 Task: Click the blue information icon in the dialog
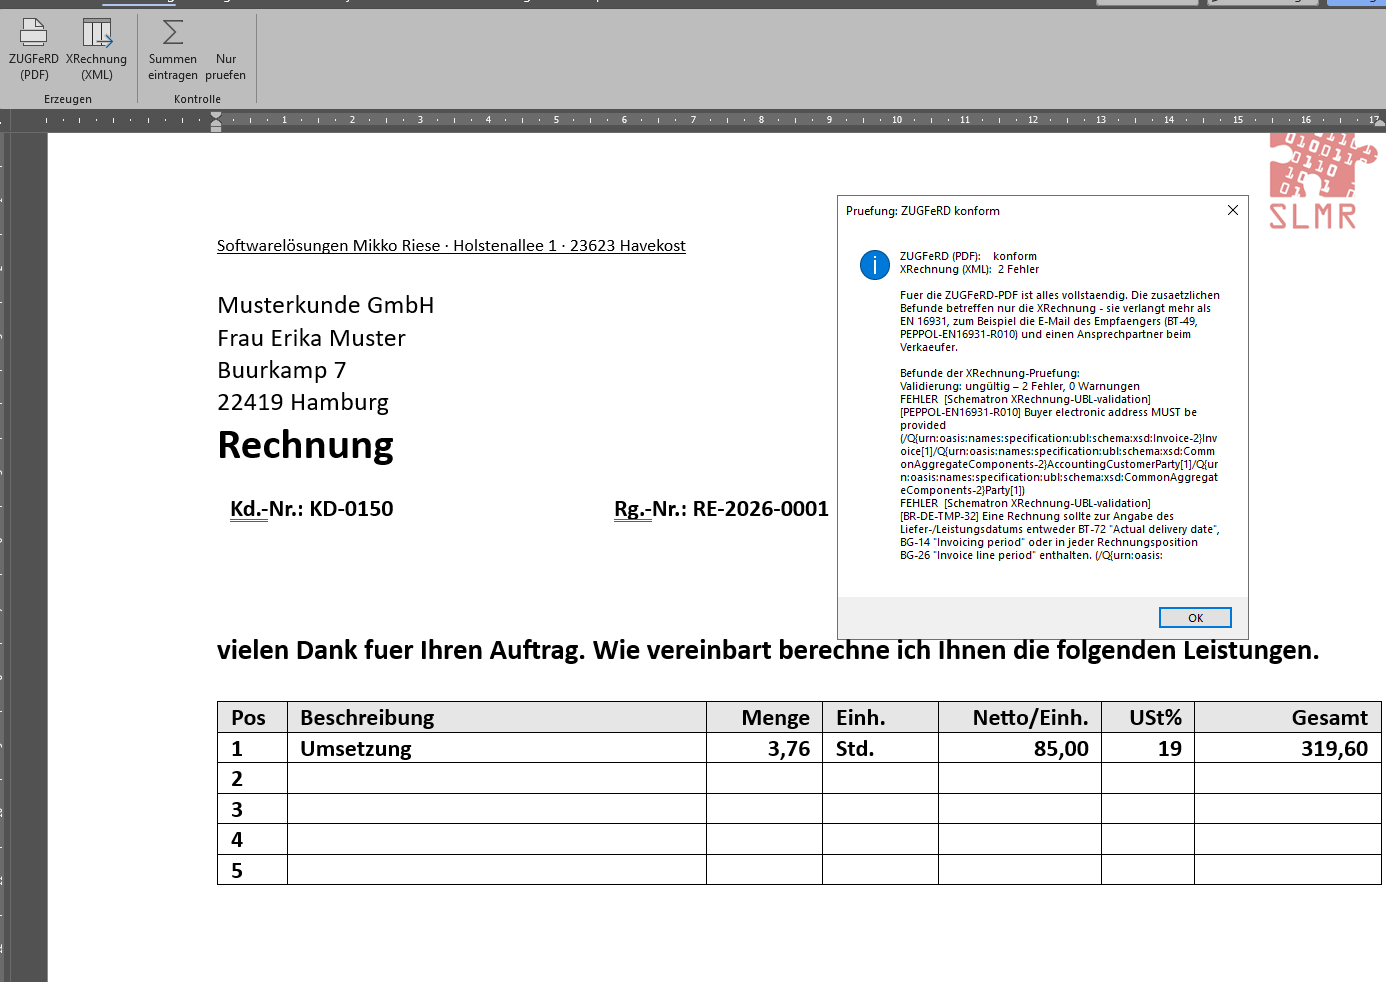tap(875, 265)
